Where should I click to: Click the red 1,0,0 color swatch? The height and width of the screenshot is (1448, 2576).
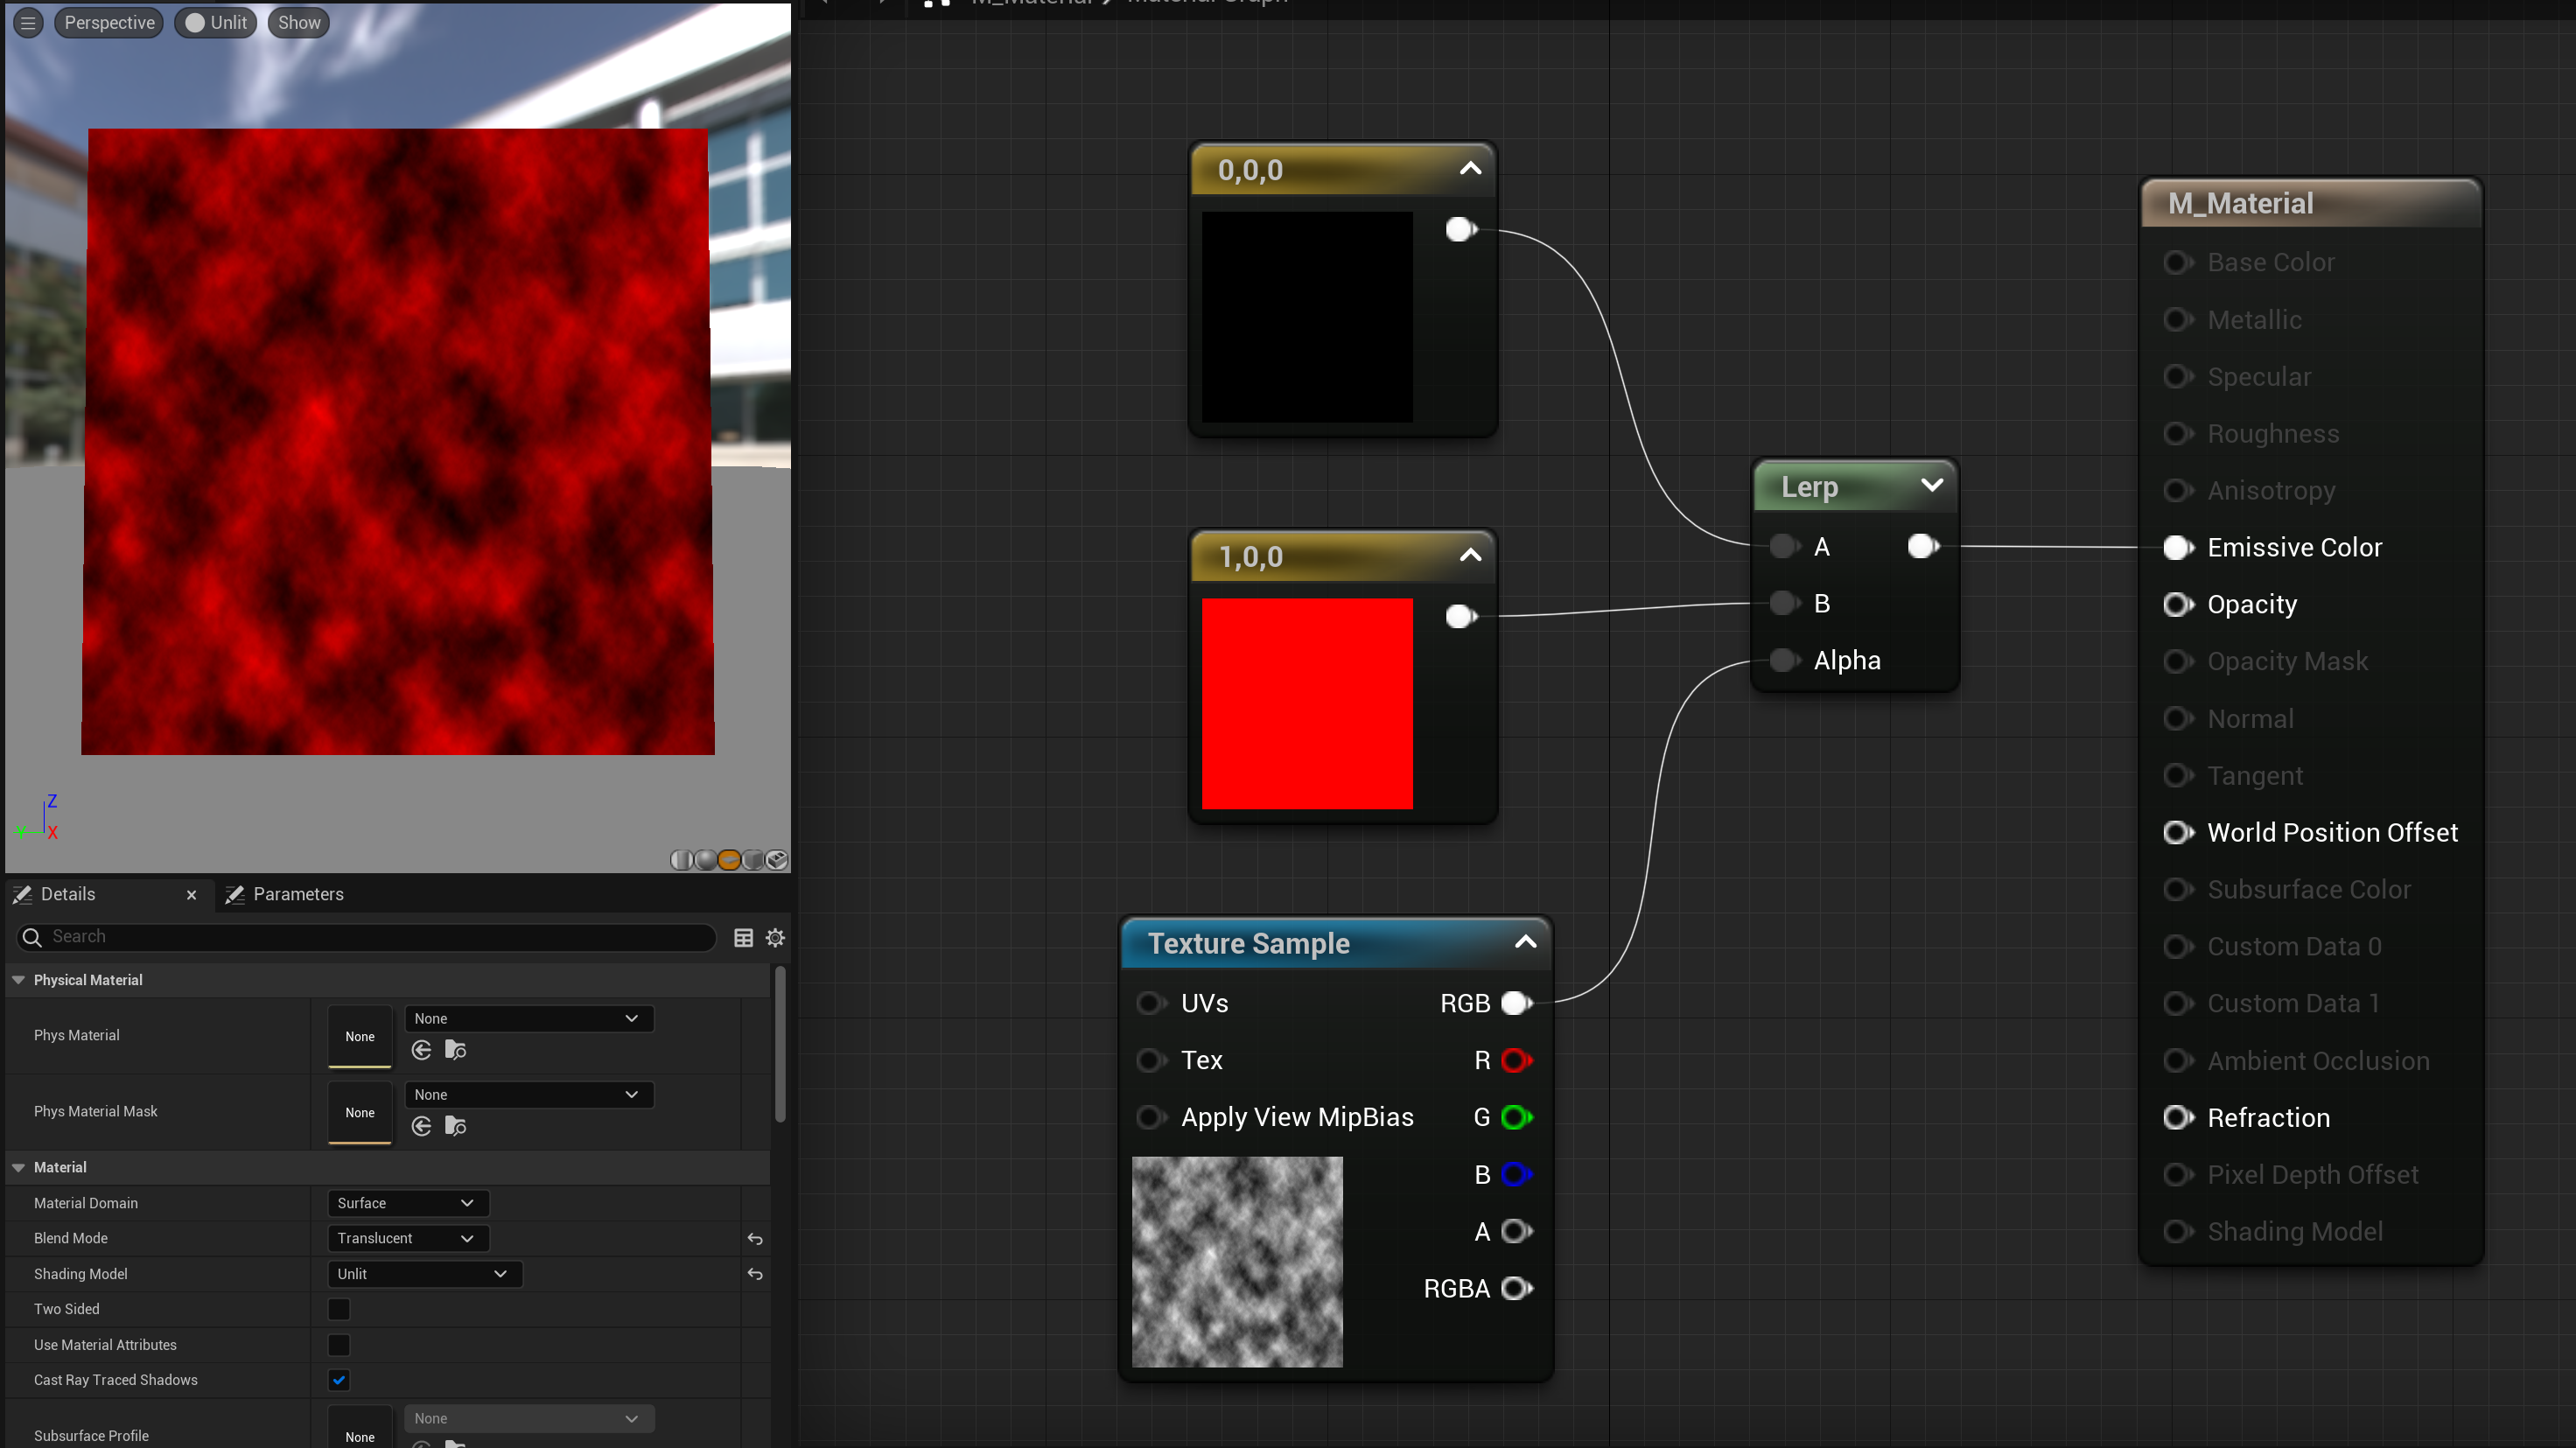1307,703
